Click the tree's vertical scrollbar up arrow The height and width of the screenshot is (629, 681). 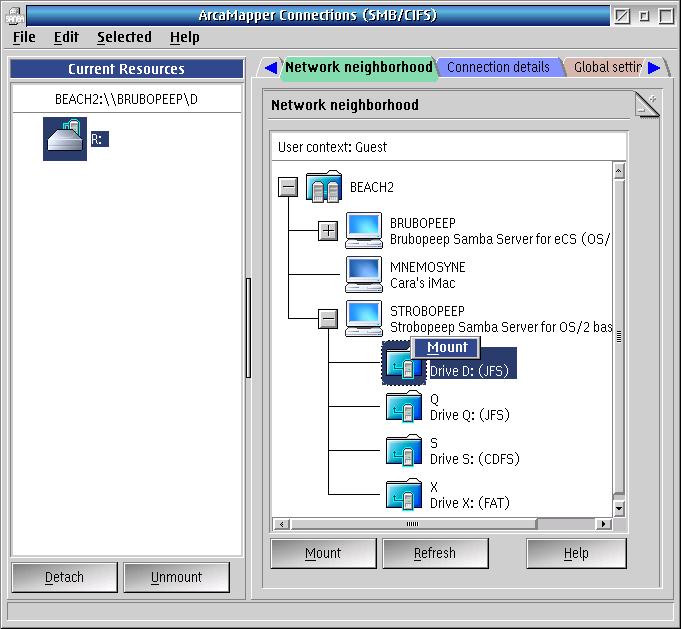619,171
